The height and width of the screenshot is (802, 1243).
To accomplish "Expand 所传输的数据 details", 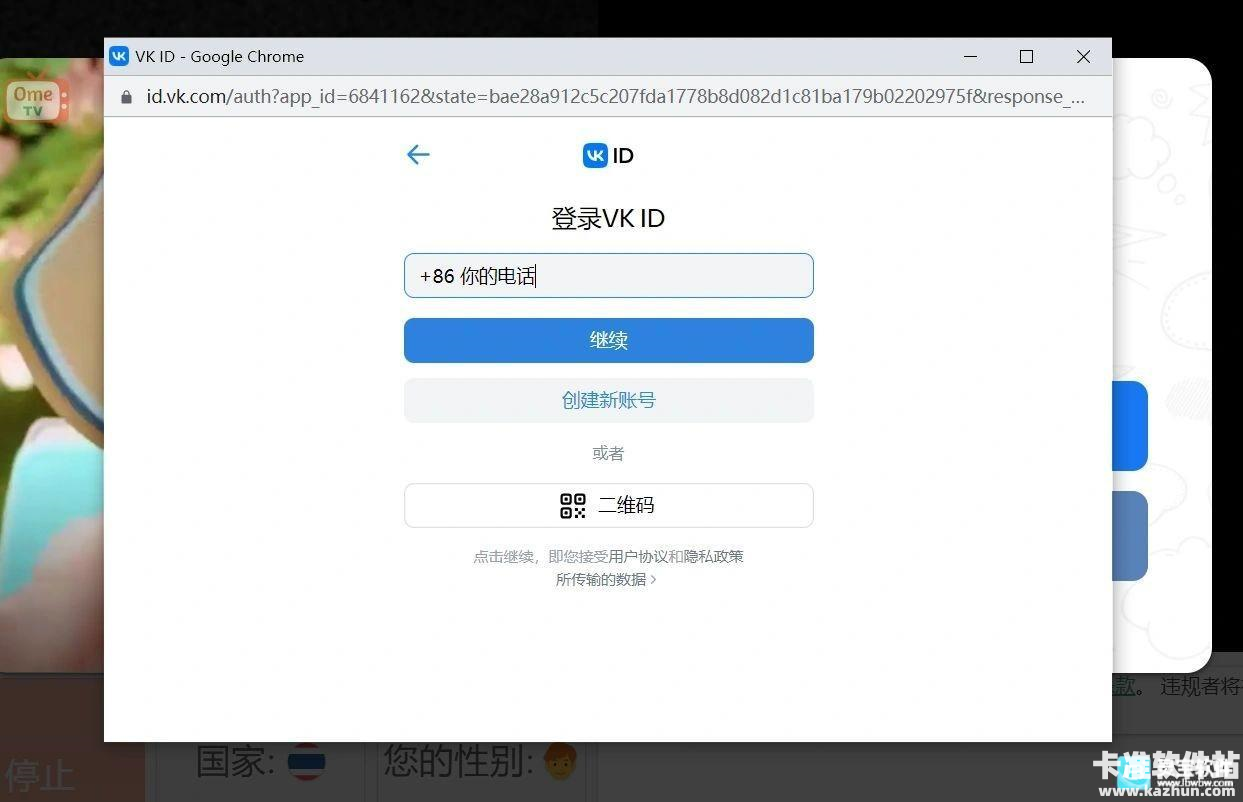I will click(606, 580).
